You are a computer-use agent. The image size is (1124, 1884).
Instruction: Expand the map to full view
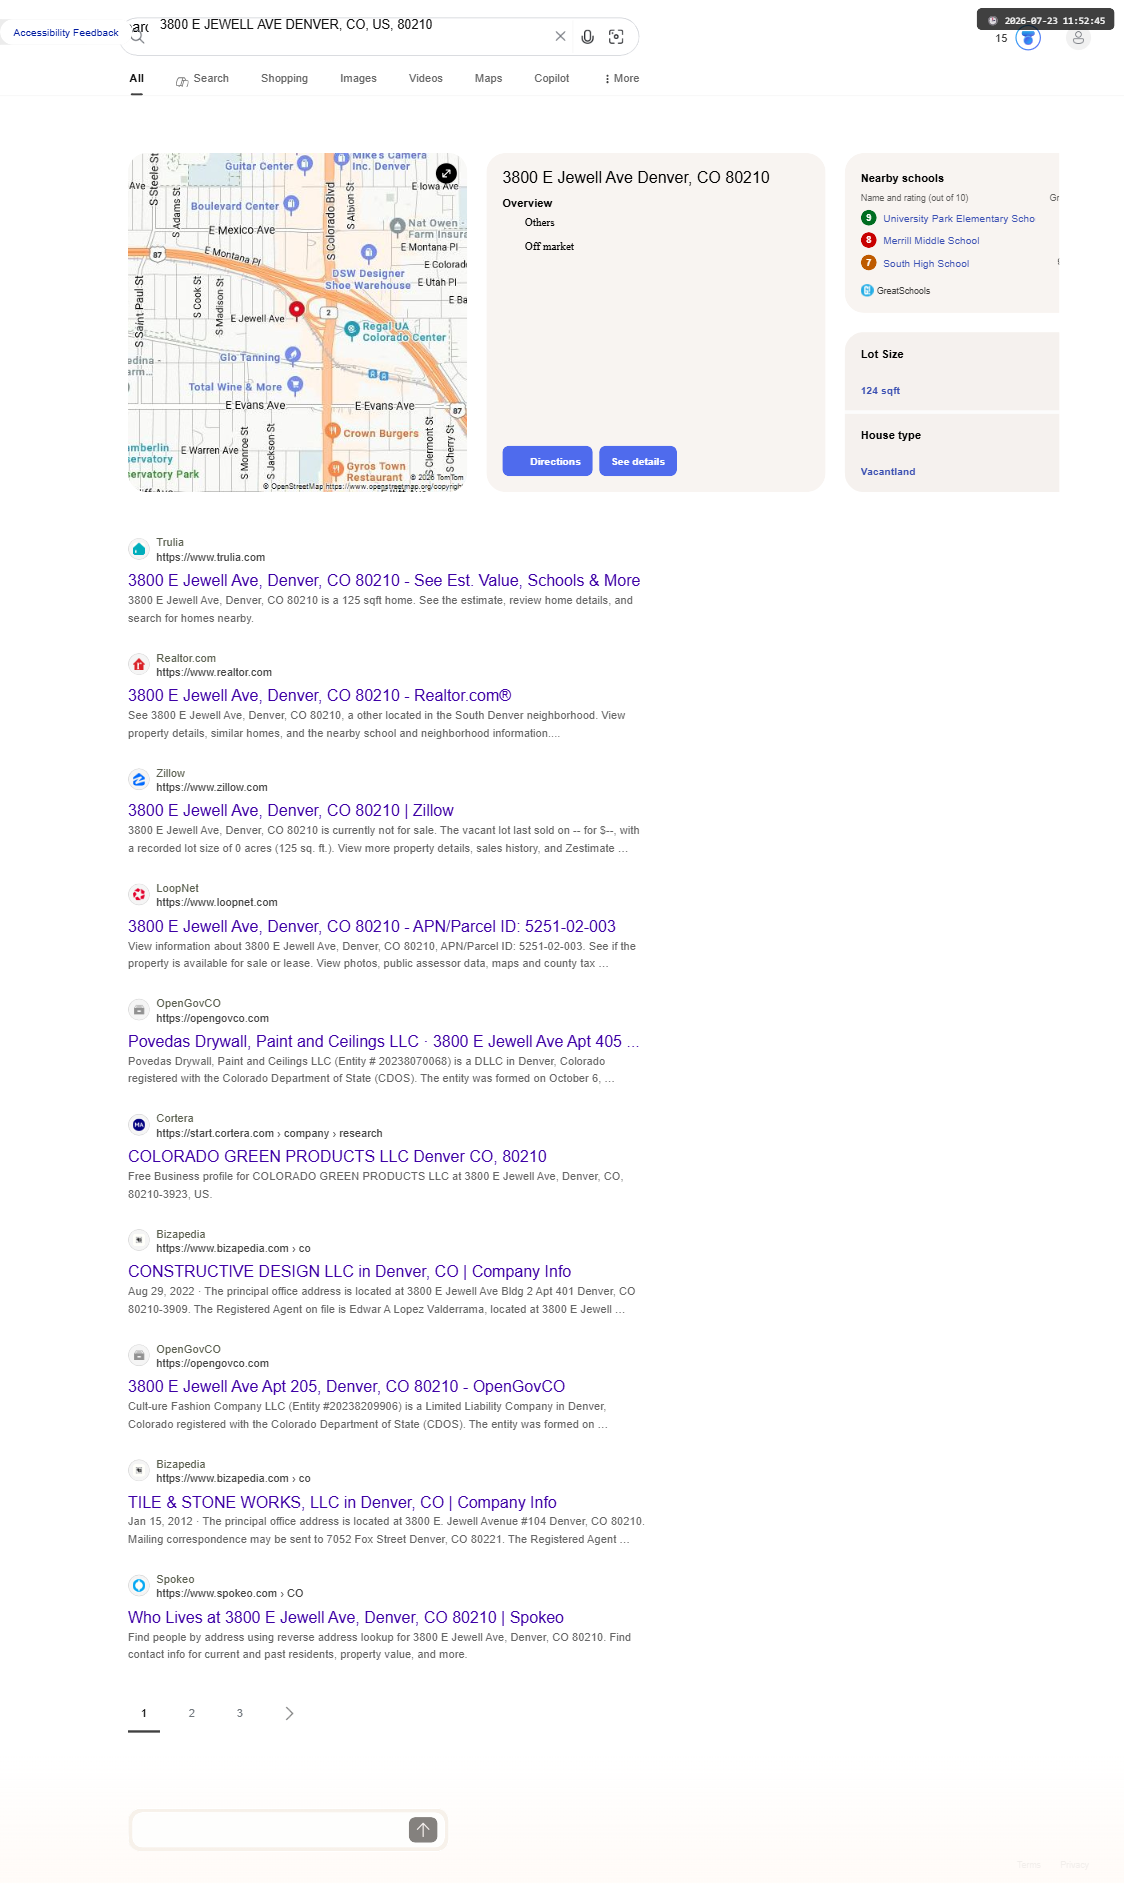click(x=447, y=173)
